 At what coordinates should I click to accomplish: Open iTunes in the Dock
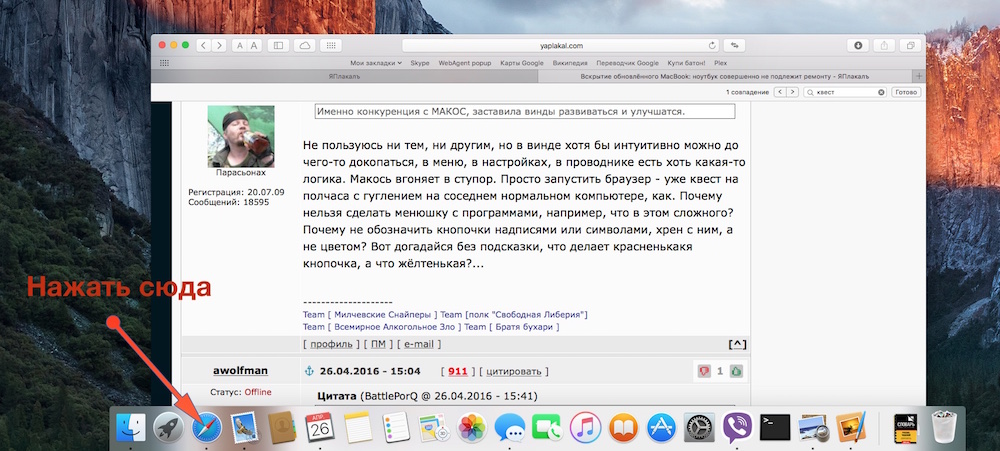[x=585, y=427]
